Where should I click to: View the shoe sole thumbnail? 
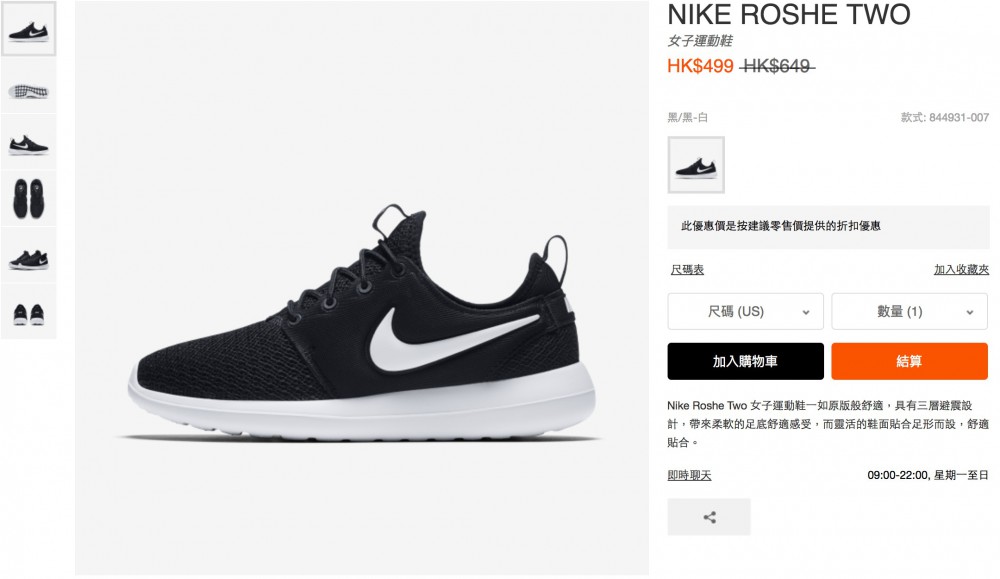tap(29, 86)
